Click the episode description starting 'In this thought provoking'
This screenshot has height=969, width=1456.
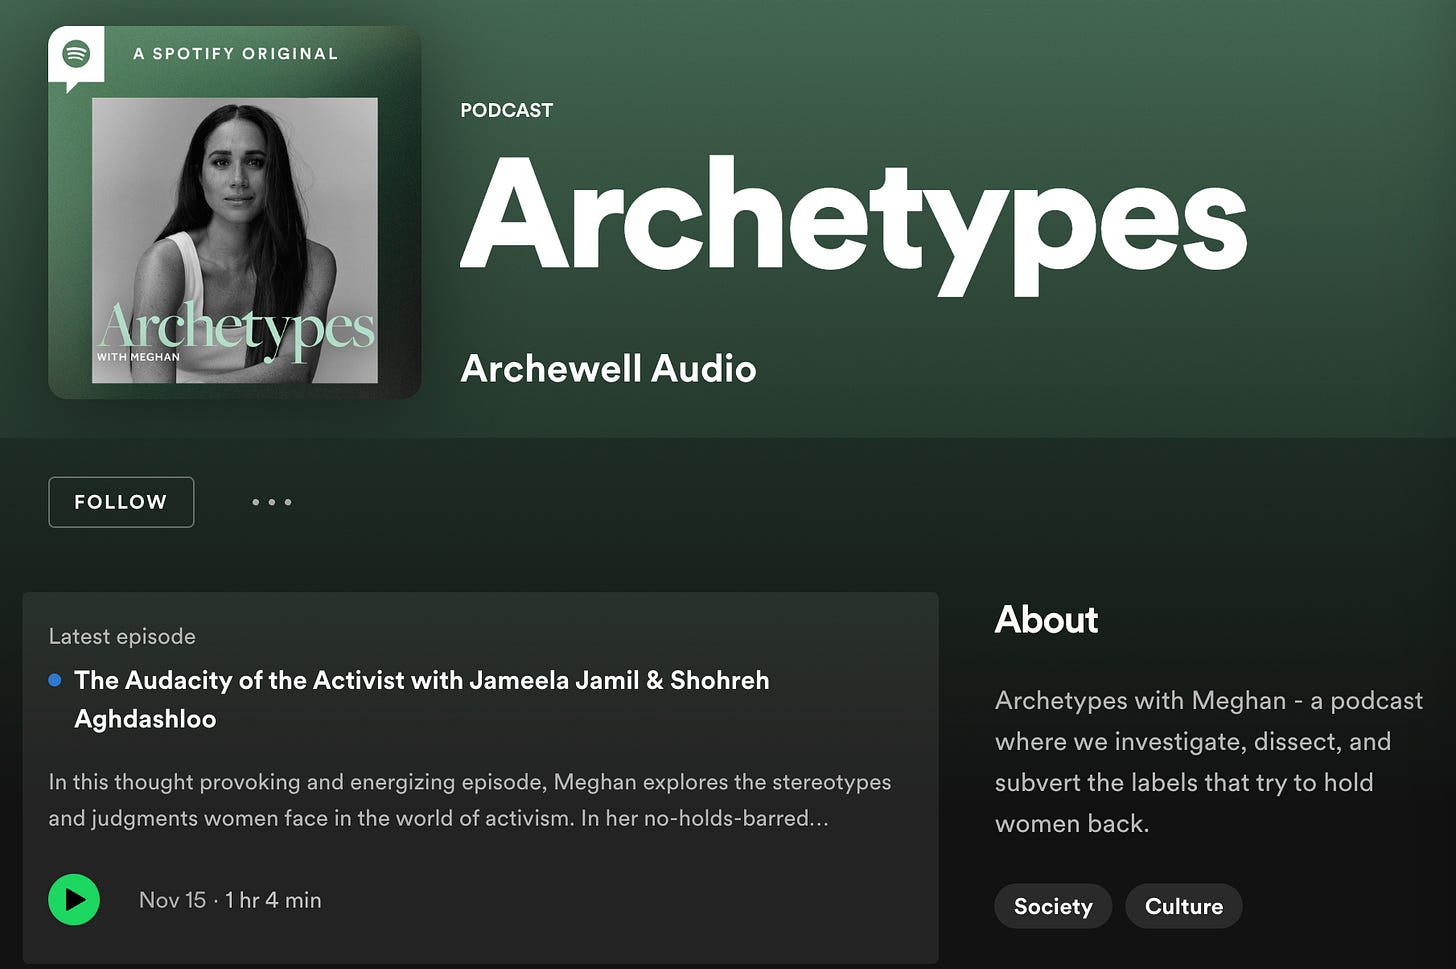469,800
